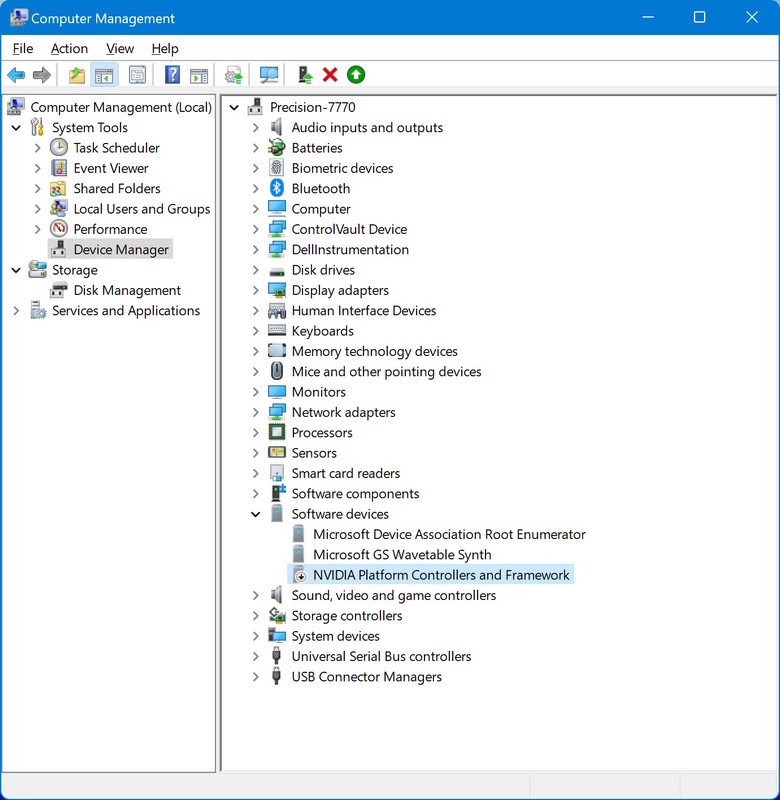
Task: Select DellInstrumentation category
Action: (350, 249)
